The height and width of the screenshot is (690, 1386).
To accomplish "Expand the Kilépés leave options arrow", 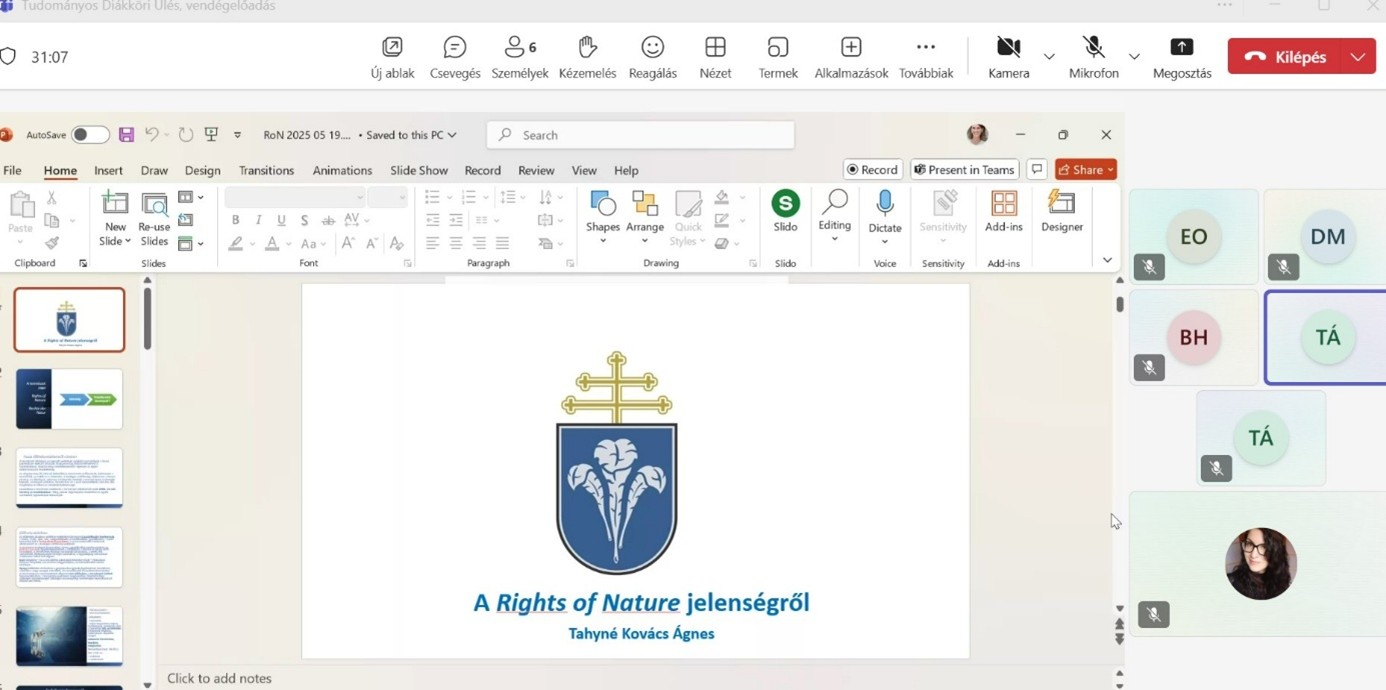I will (1357, 57).
